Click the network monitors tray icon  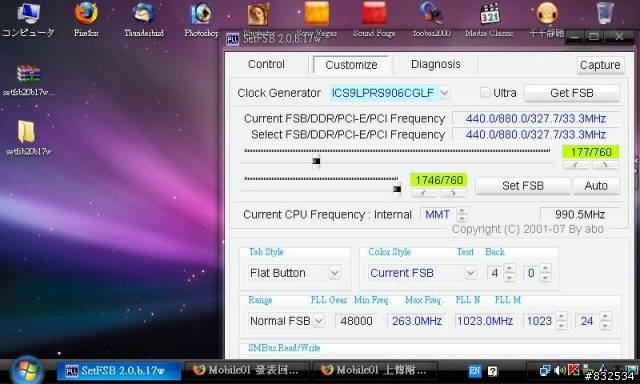[x=544, y=371]
